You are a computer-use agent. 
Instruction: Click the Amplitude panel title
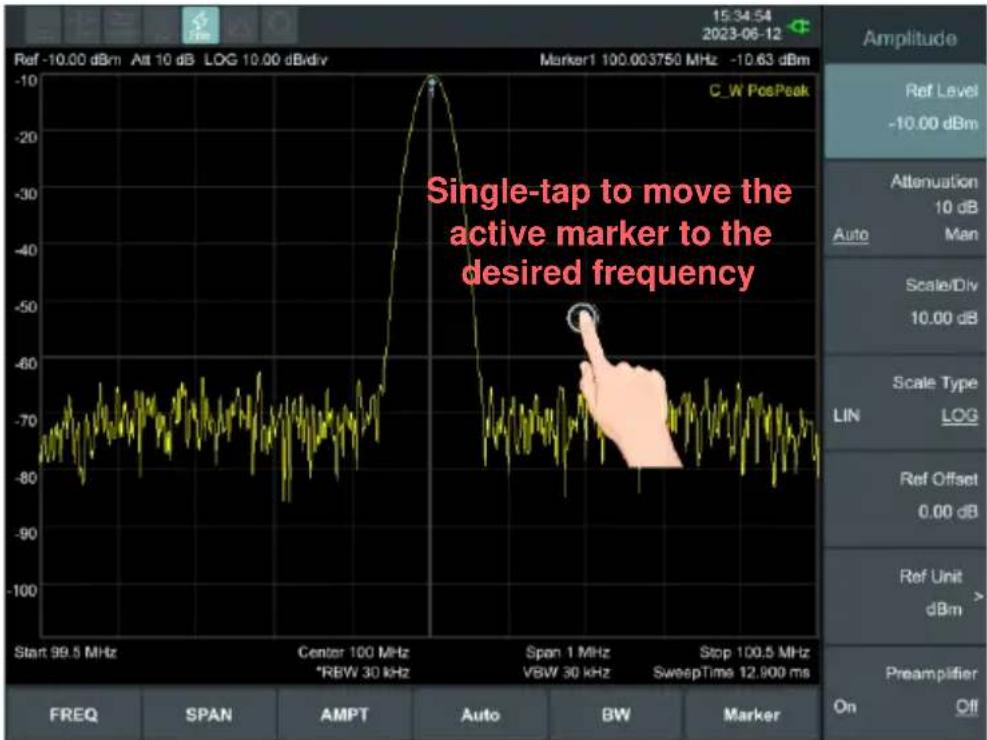tap(910, 38)
